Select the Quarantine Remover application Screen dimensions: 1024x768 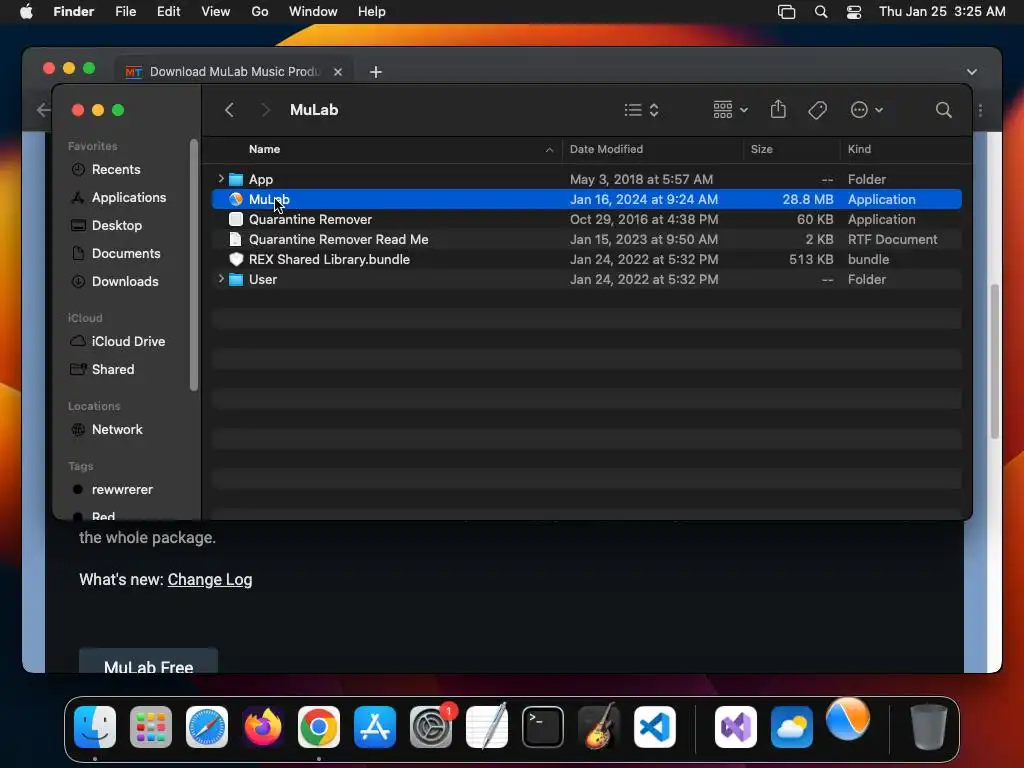tap(586, 219)
